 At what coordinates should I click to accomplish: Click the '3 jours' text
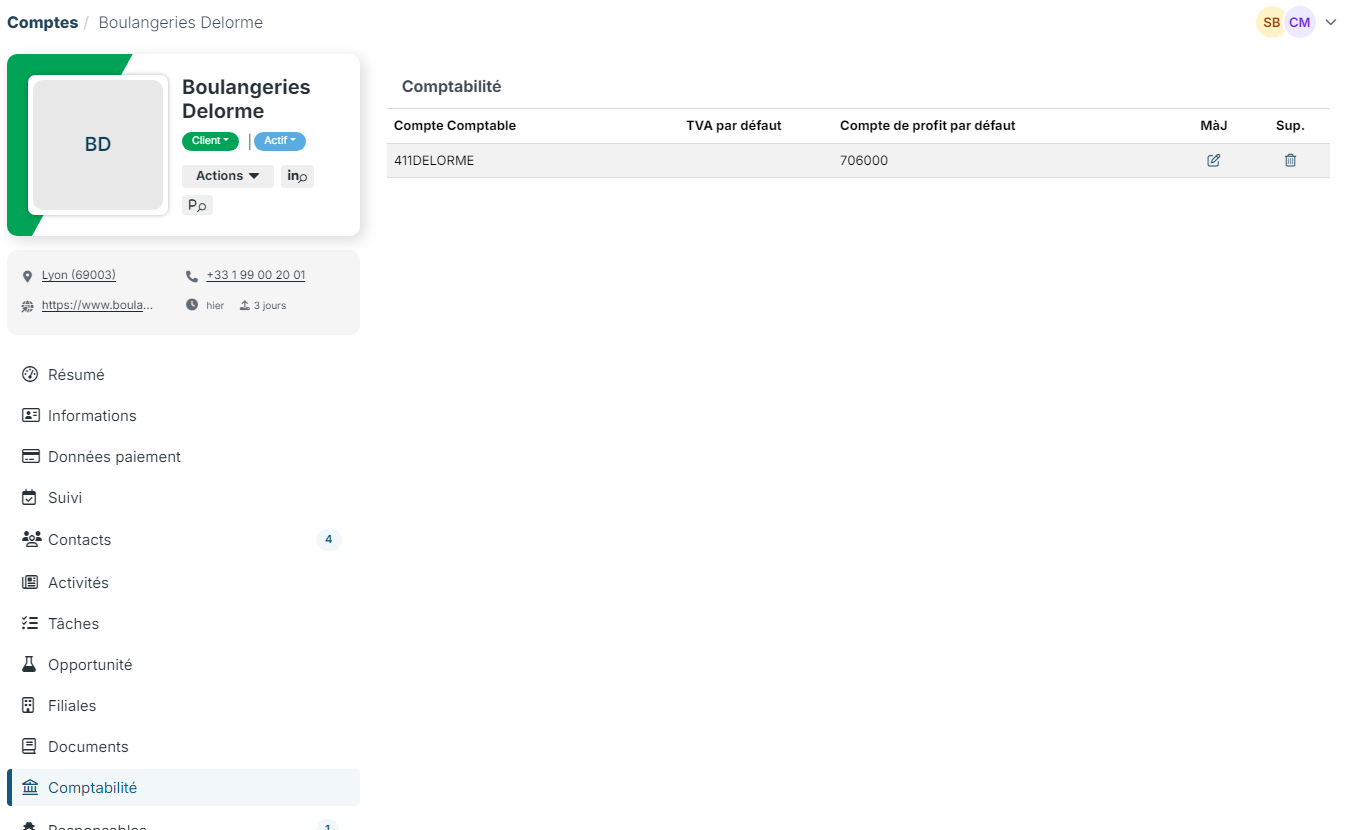click(270, 305)
